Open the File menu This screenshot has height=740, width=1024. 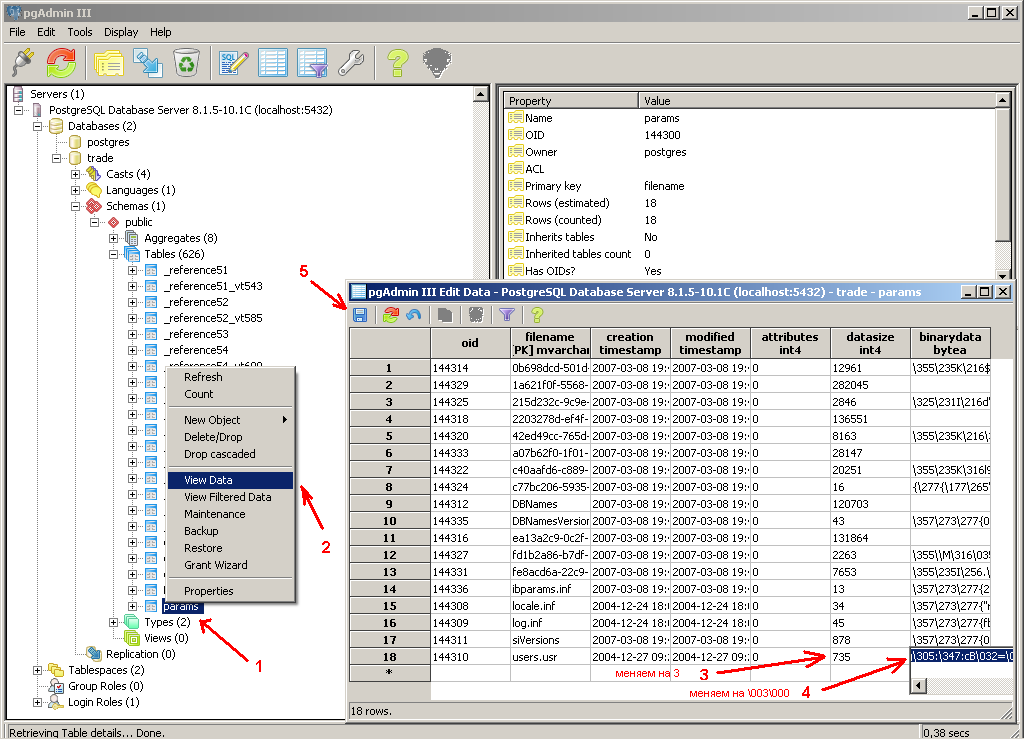click(x=17, y=32)
